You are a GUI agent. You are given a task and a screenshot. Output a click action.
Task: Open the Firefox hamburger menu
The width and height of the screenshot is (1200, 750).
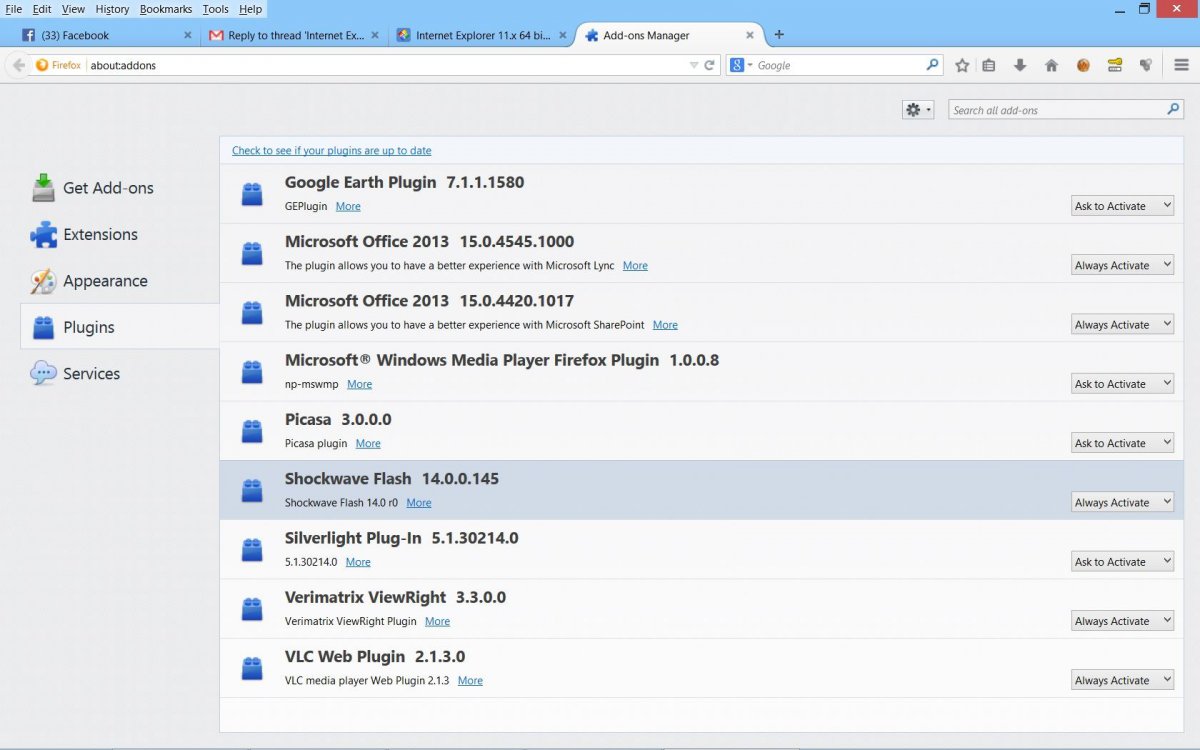[1181, 65]
